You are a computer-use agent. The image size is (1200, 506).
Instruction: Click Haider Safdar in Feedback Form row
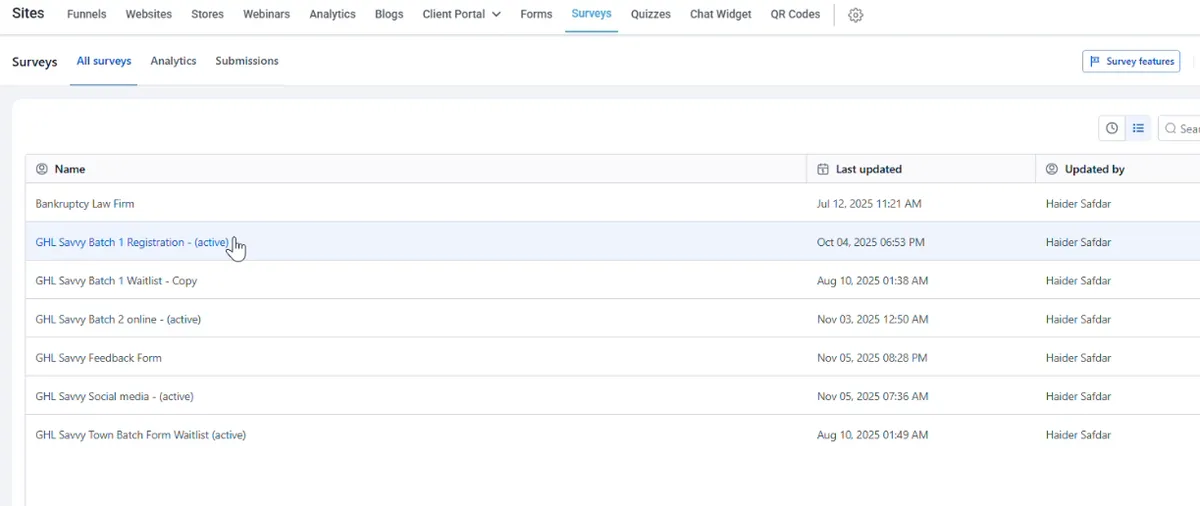[x=1078, y=358]
